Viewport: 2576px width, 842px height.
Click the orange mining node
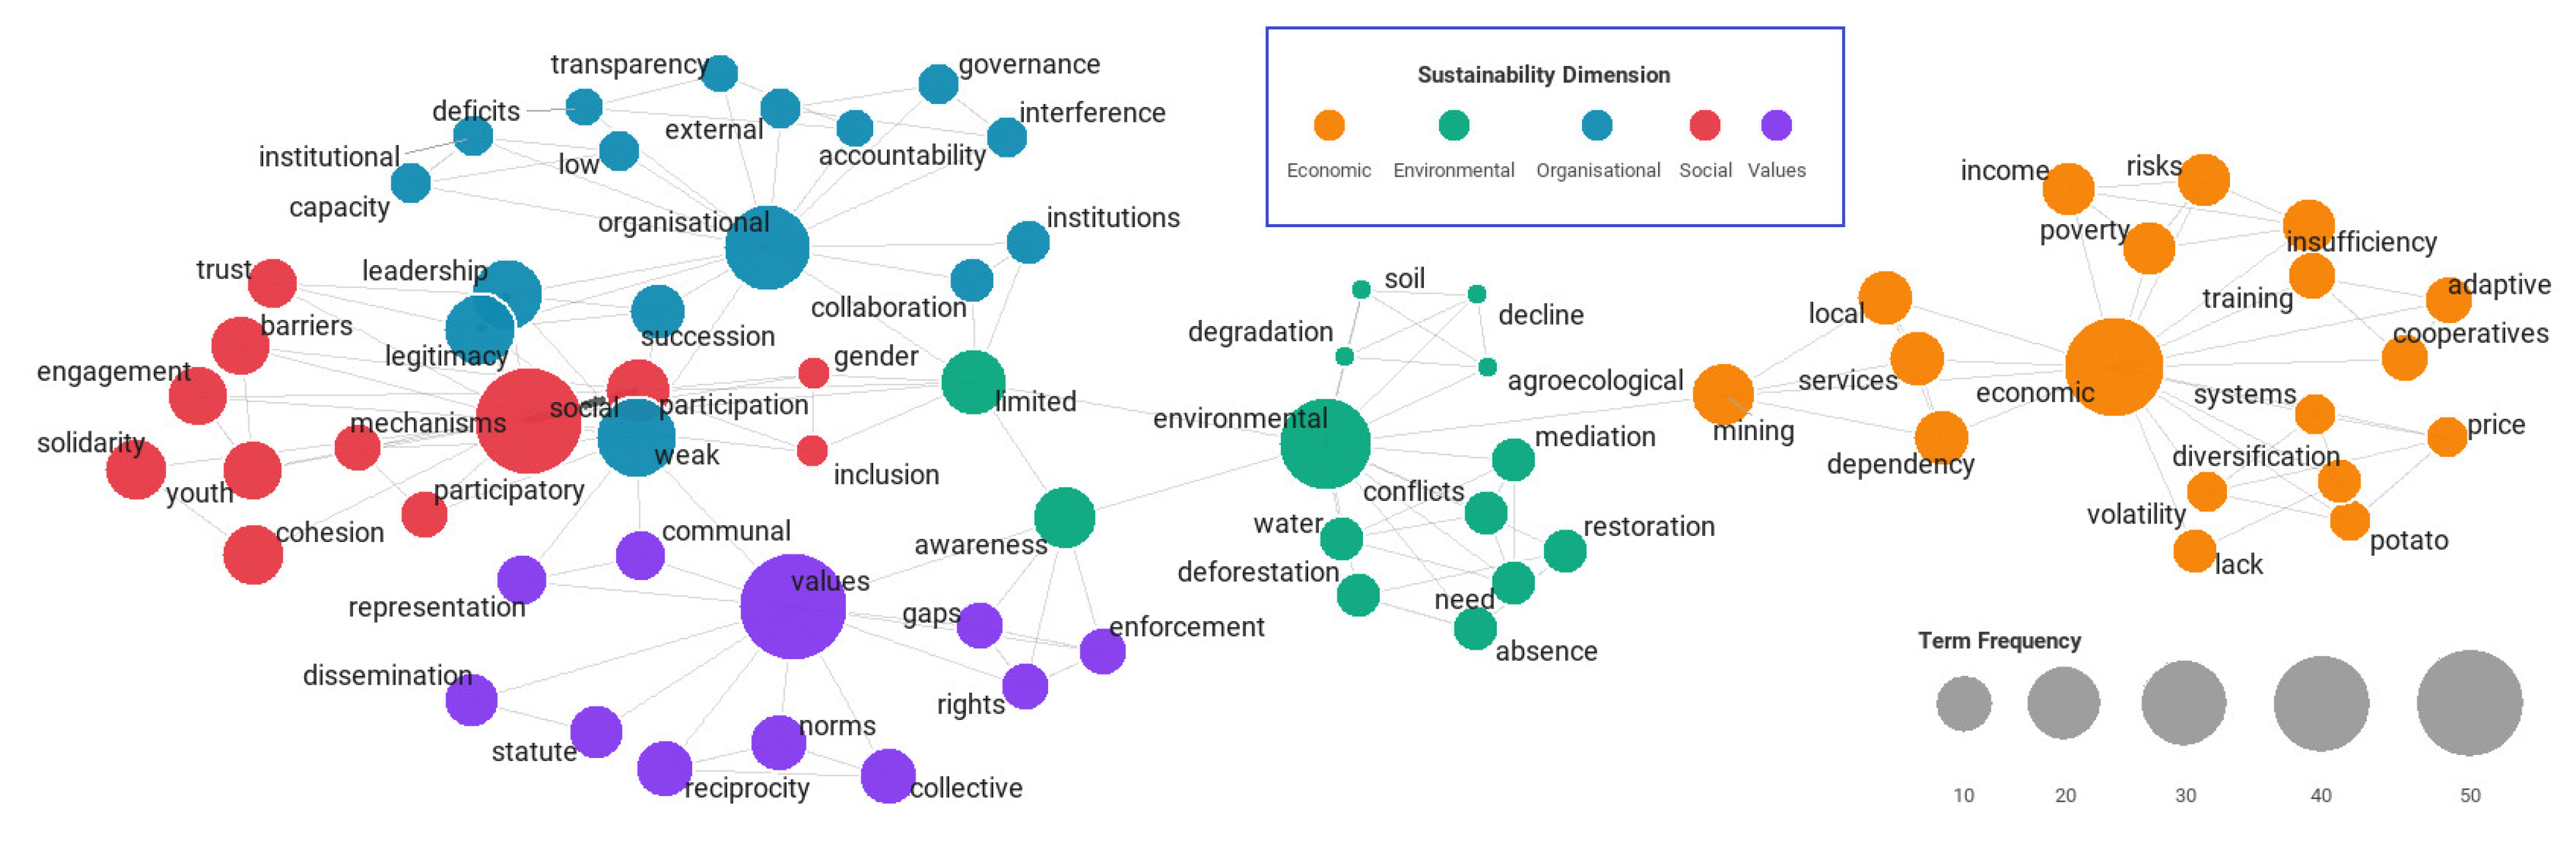[x=1723, y=394]
